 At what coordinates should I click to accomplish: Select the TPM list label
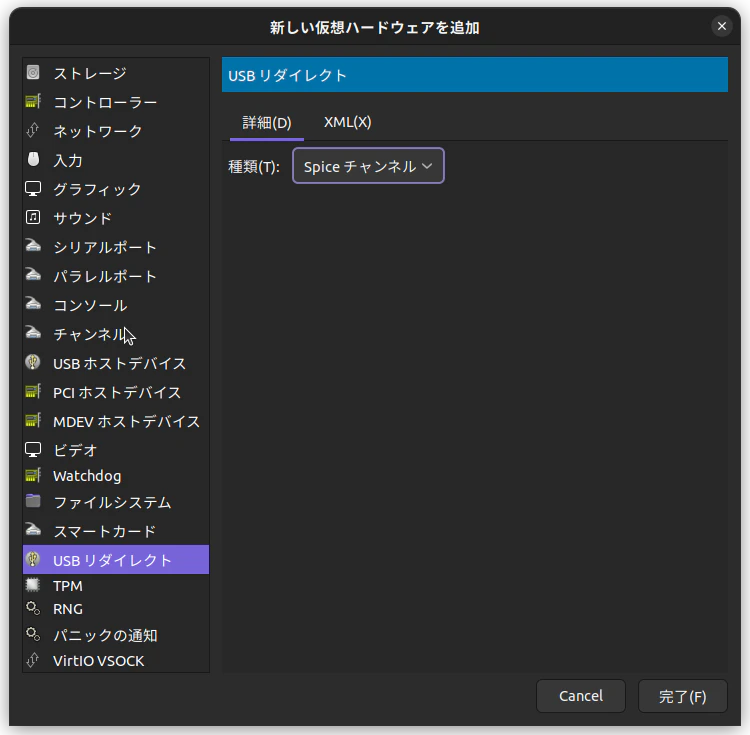click(x=68, y=586)
